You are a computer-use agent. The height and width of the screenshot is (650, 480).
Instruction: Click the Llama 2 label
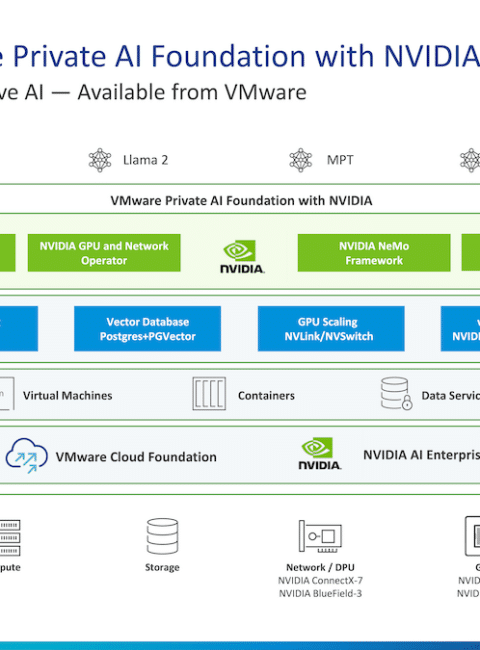click(x=145, y=160)
